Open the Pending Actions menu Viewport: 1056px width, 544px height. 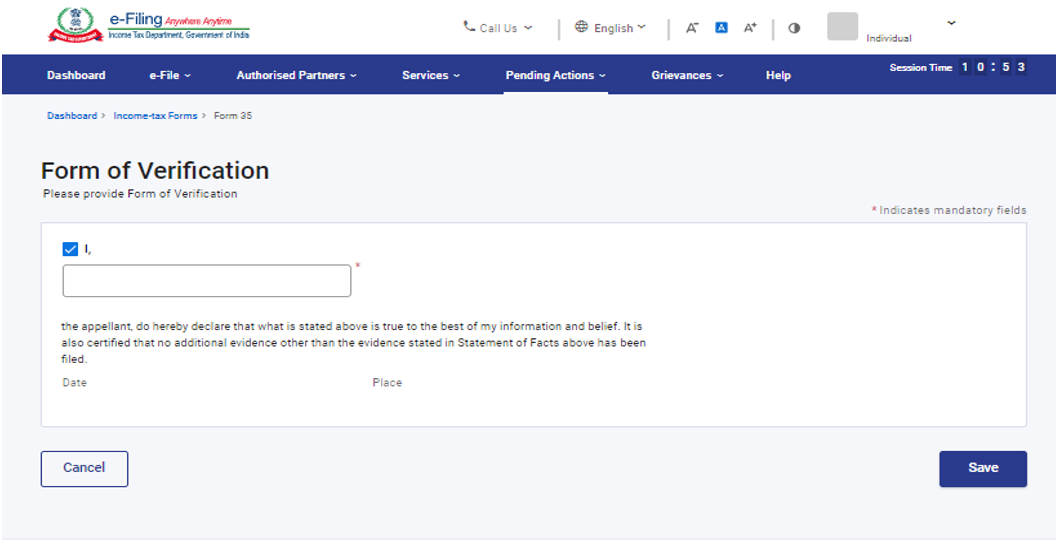[555, 75]
